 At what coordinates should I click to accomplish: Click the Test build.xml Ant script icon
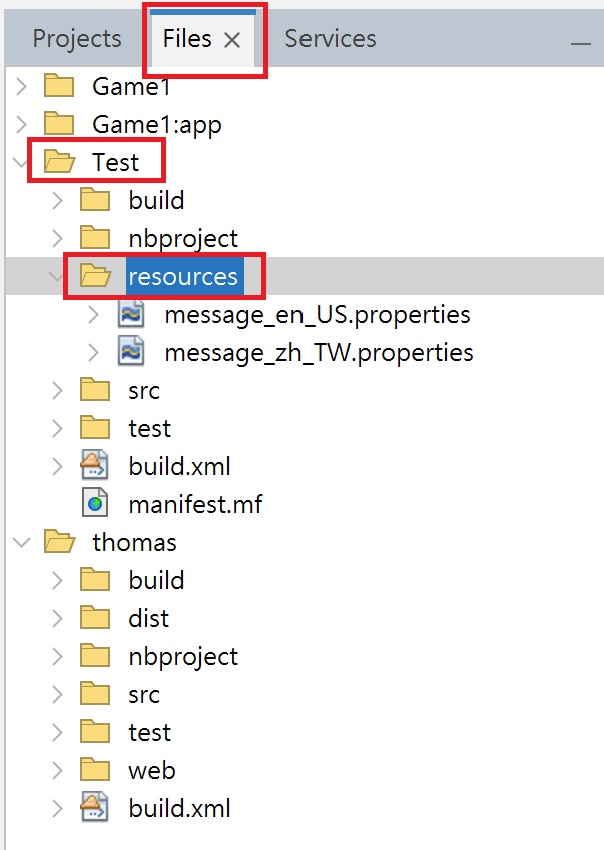point(95,466)
